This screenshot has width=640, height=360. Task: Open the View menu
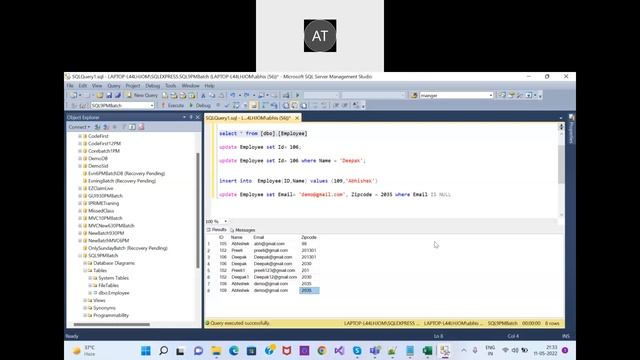tap(97, 86)
